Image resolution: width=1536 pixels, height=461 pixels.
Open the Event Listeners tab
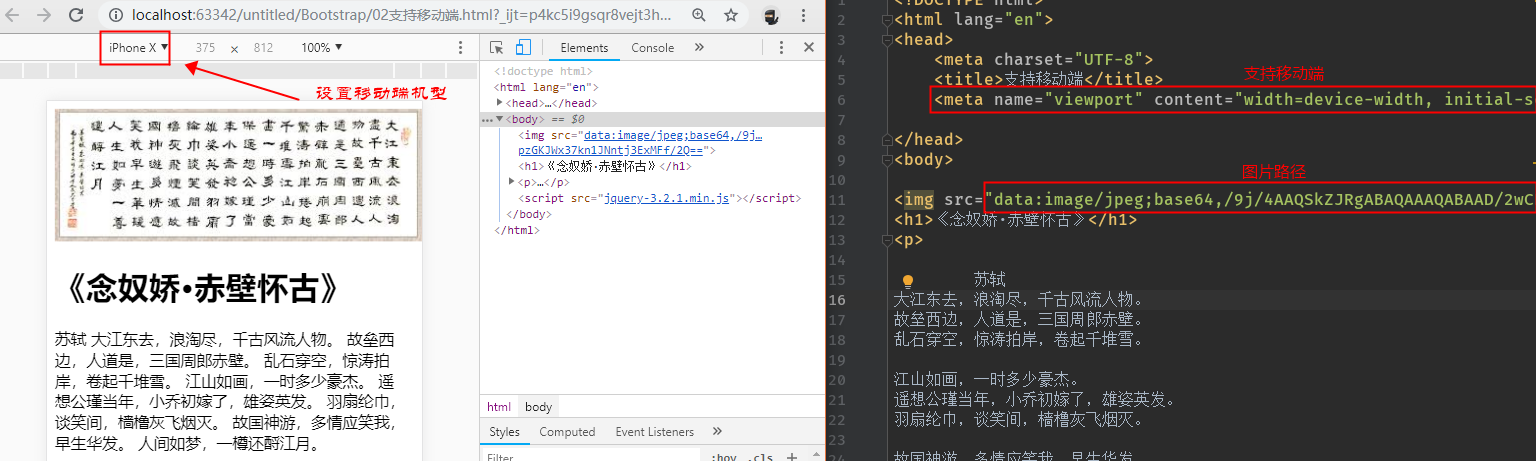point(654,432)
